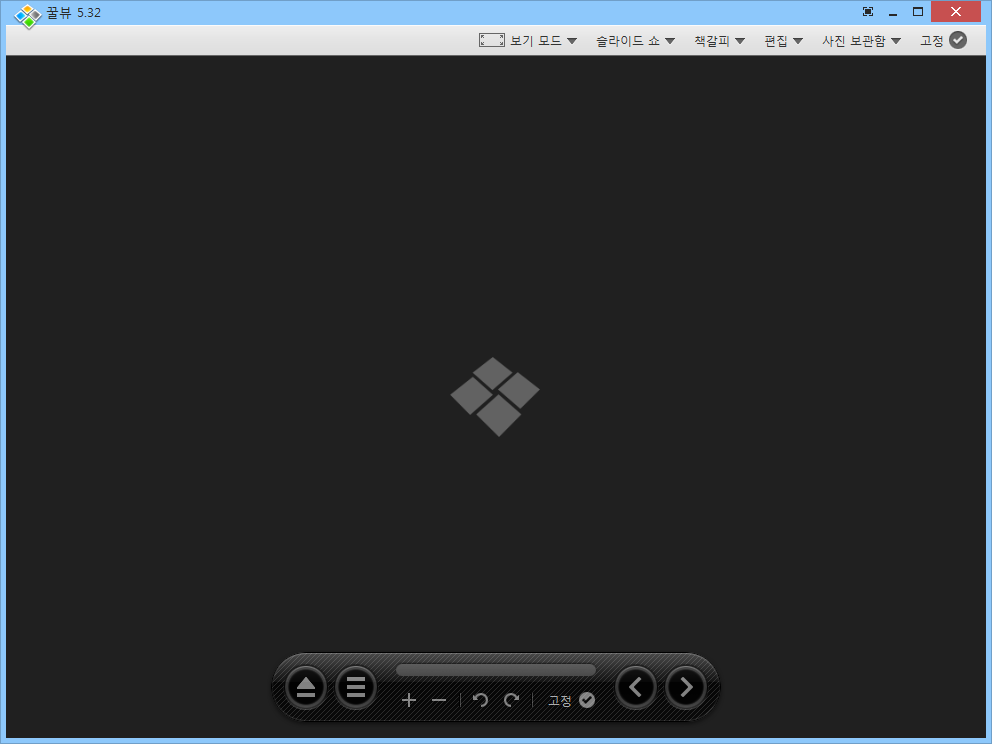Go to previous image arrow

[636, 687]
